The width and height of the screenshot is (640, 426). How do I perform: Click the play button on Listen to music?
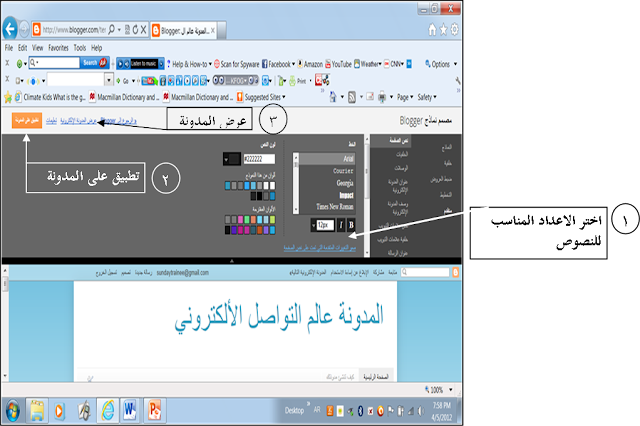click(x=120, y=64)
